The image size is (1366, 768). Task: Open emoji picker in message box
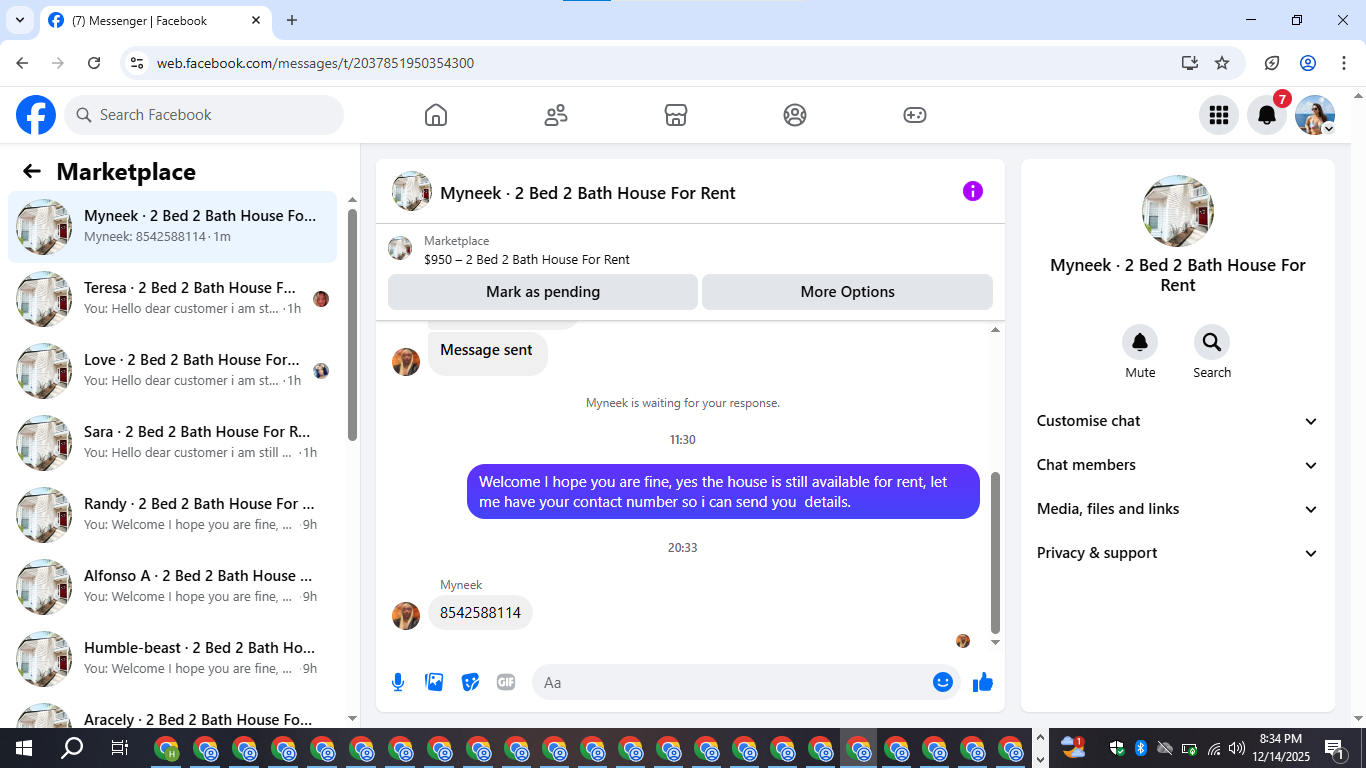pos(942,682)
